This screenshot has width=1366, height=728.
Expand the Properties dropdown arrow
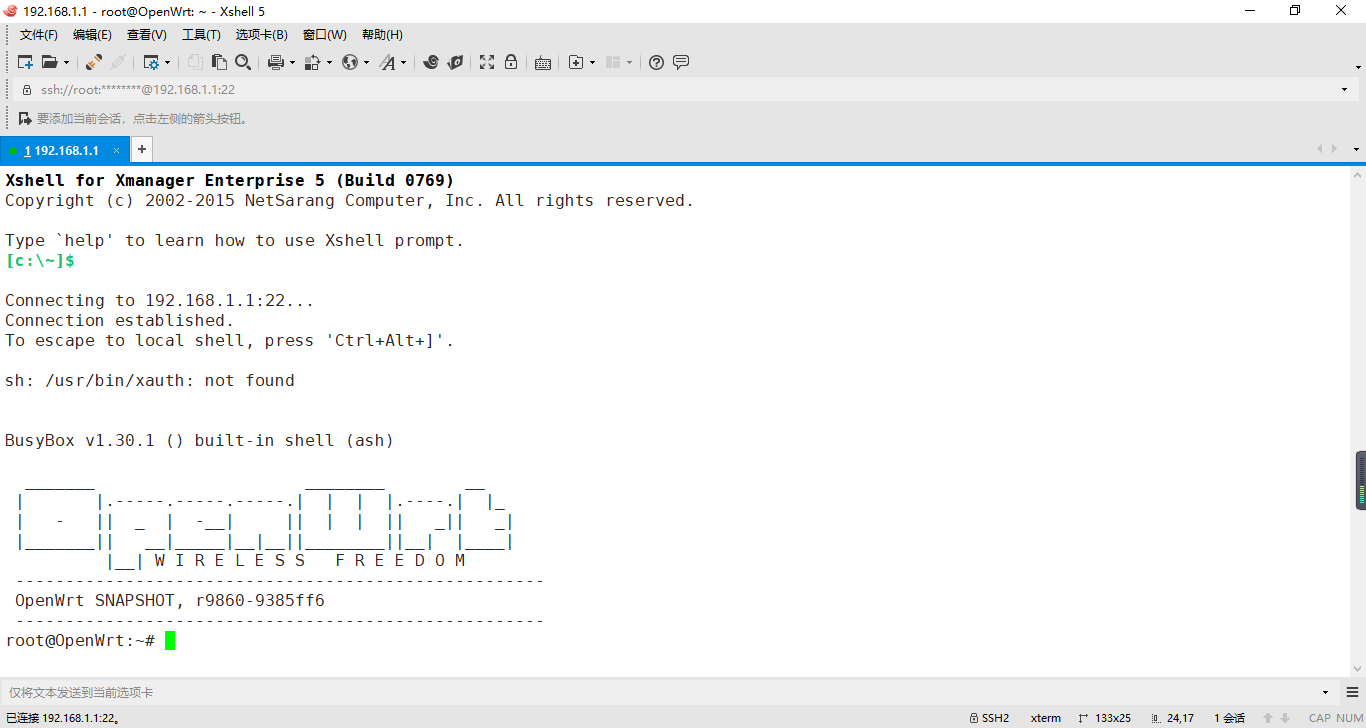[x=167, y=62]
